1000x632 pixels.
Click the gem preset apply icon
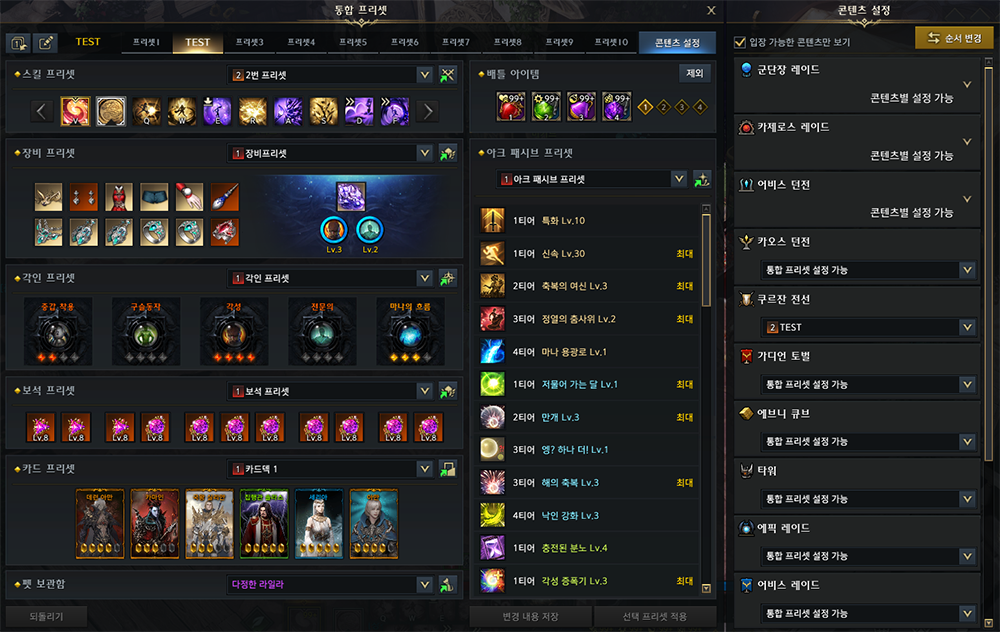coord(448,391)
